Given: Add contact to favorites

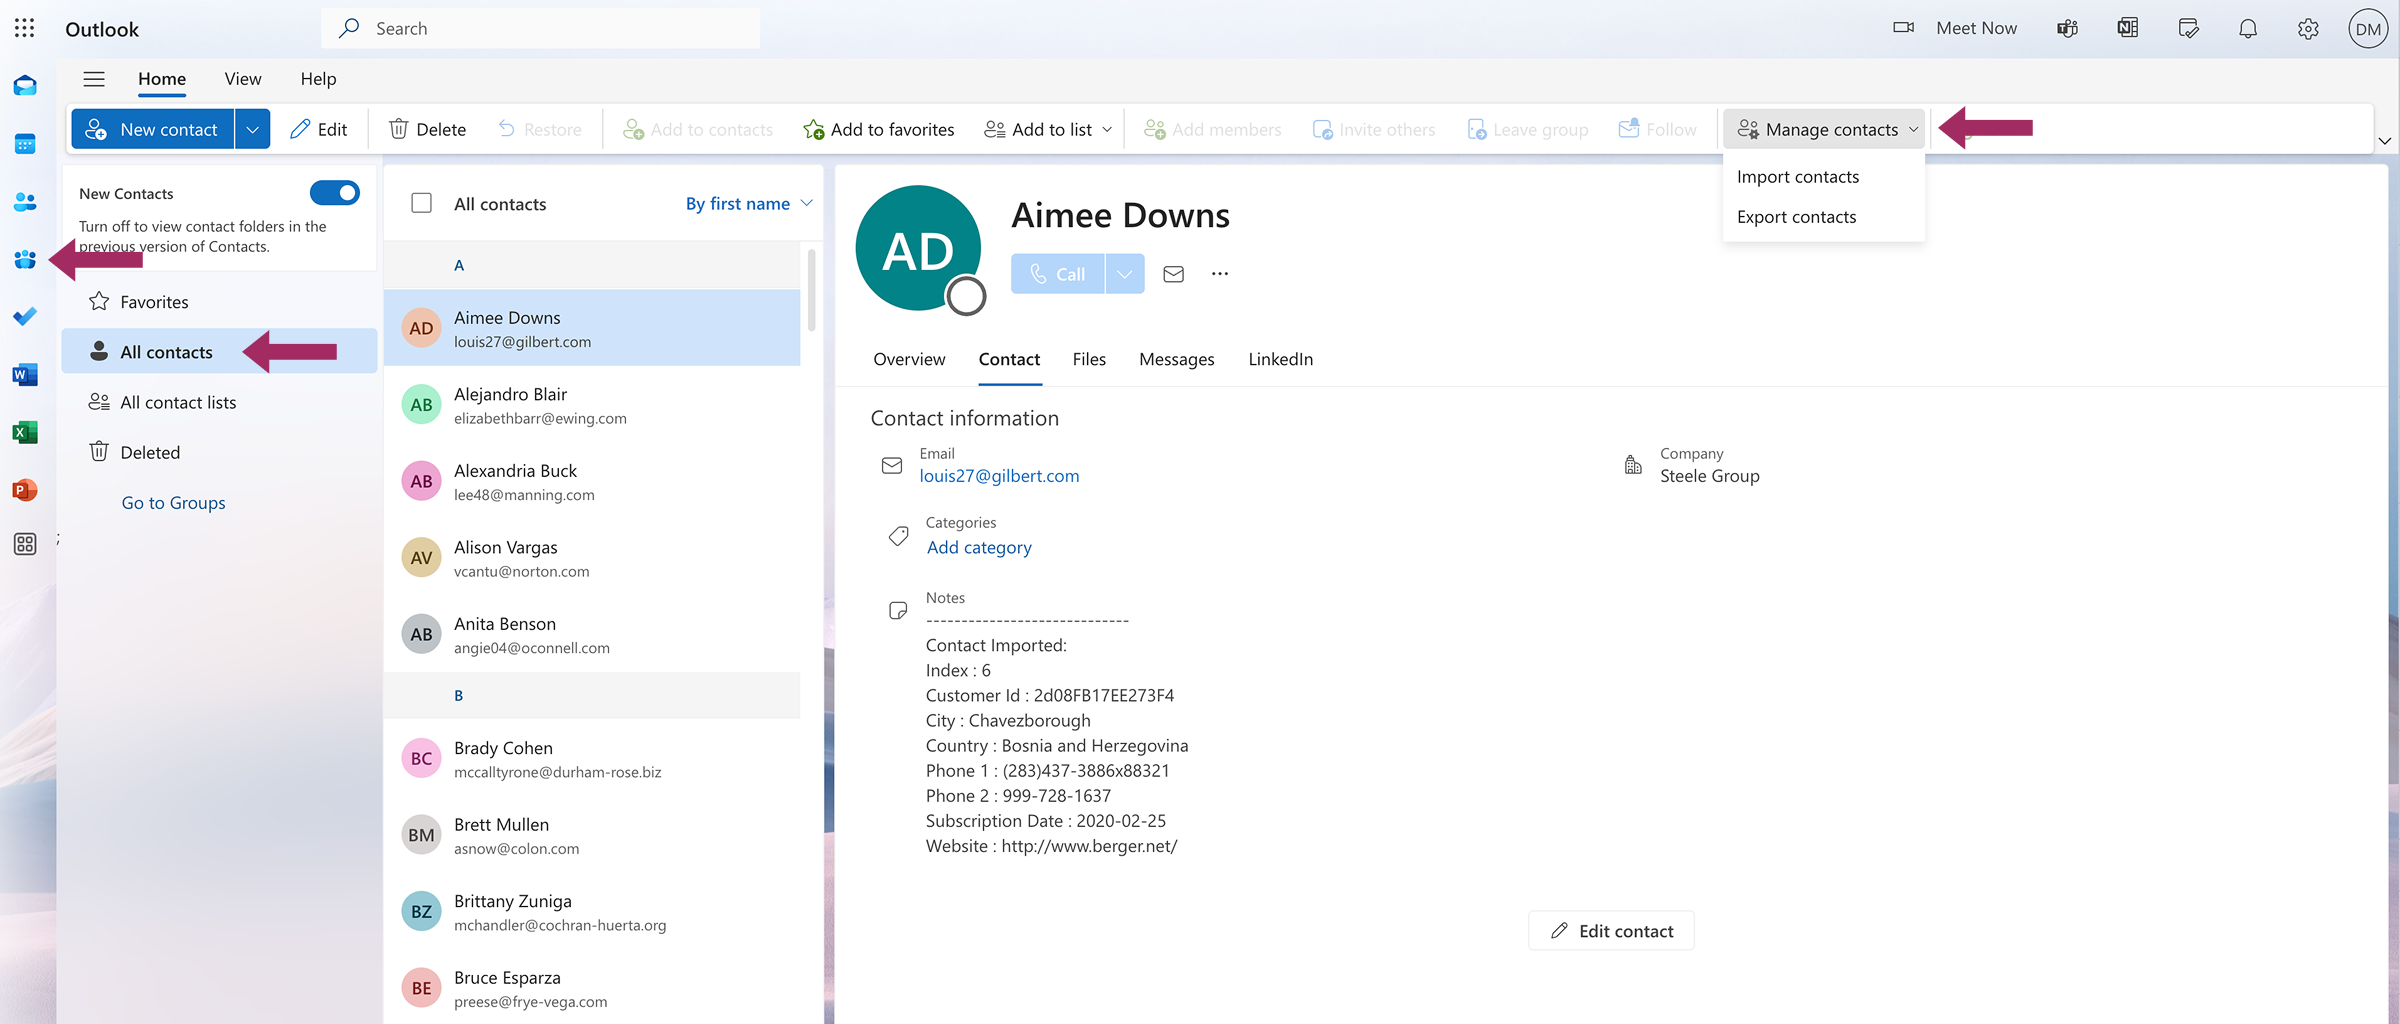Looking at the screenshot, I should 879,129.
